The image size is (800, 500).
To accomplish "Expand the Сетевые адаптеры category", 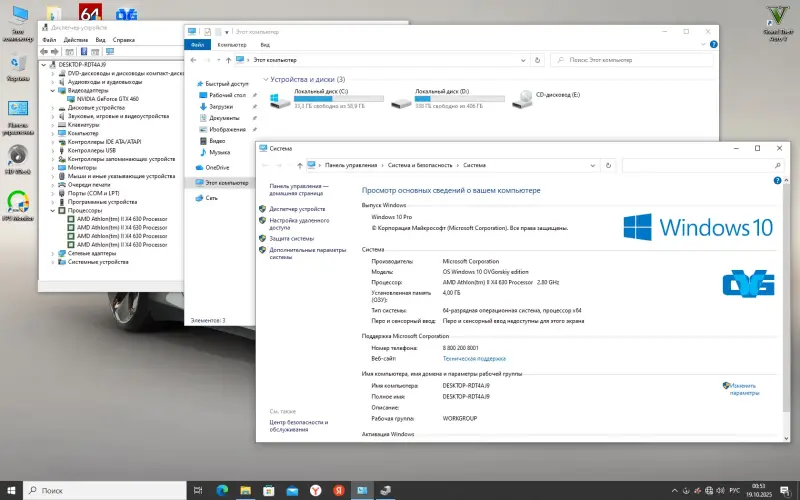I will click(56, 253).
